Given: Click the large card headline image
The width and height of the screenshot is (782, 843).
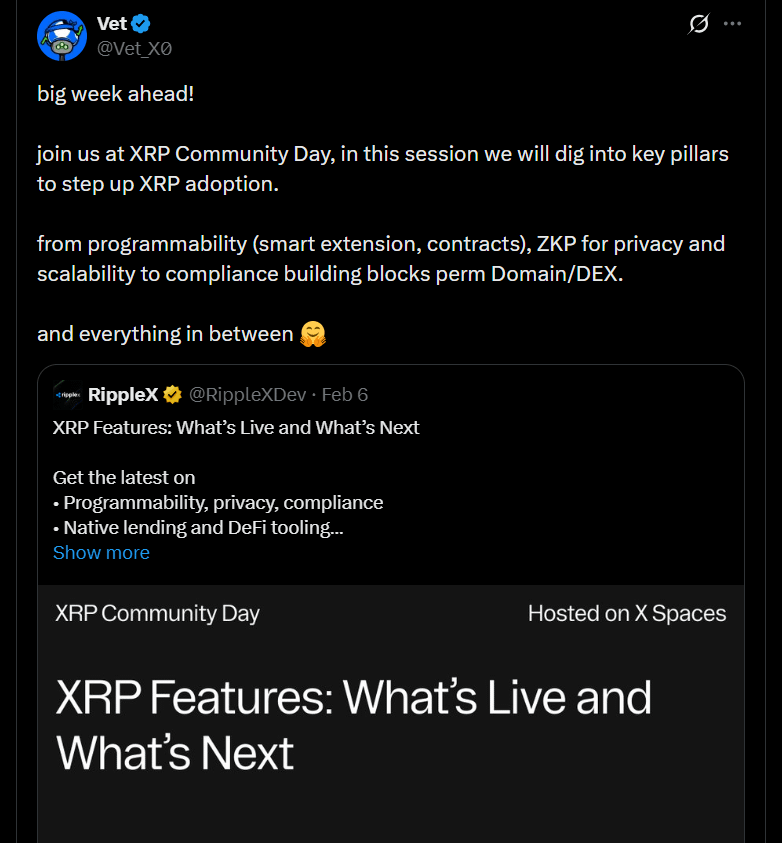Looking at the screenshot, I should point(353,724).
